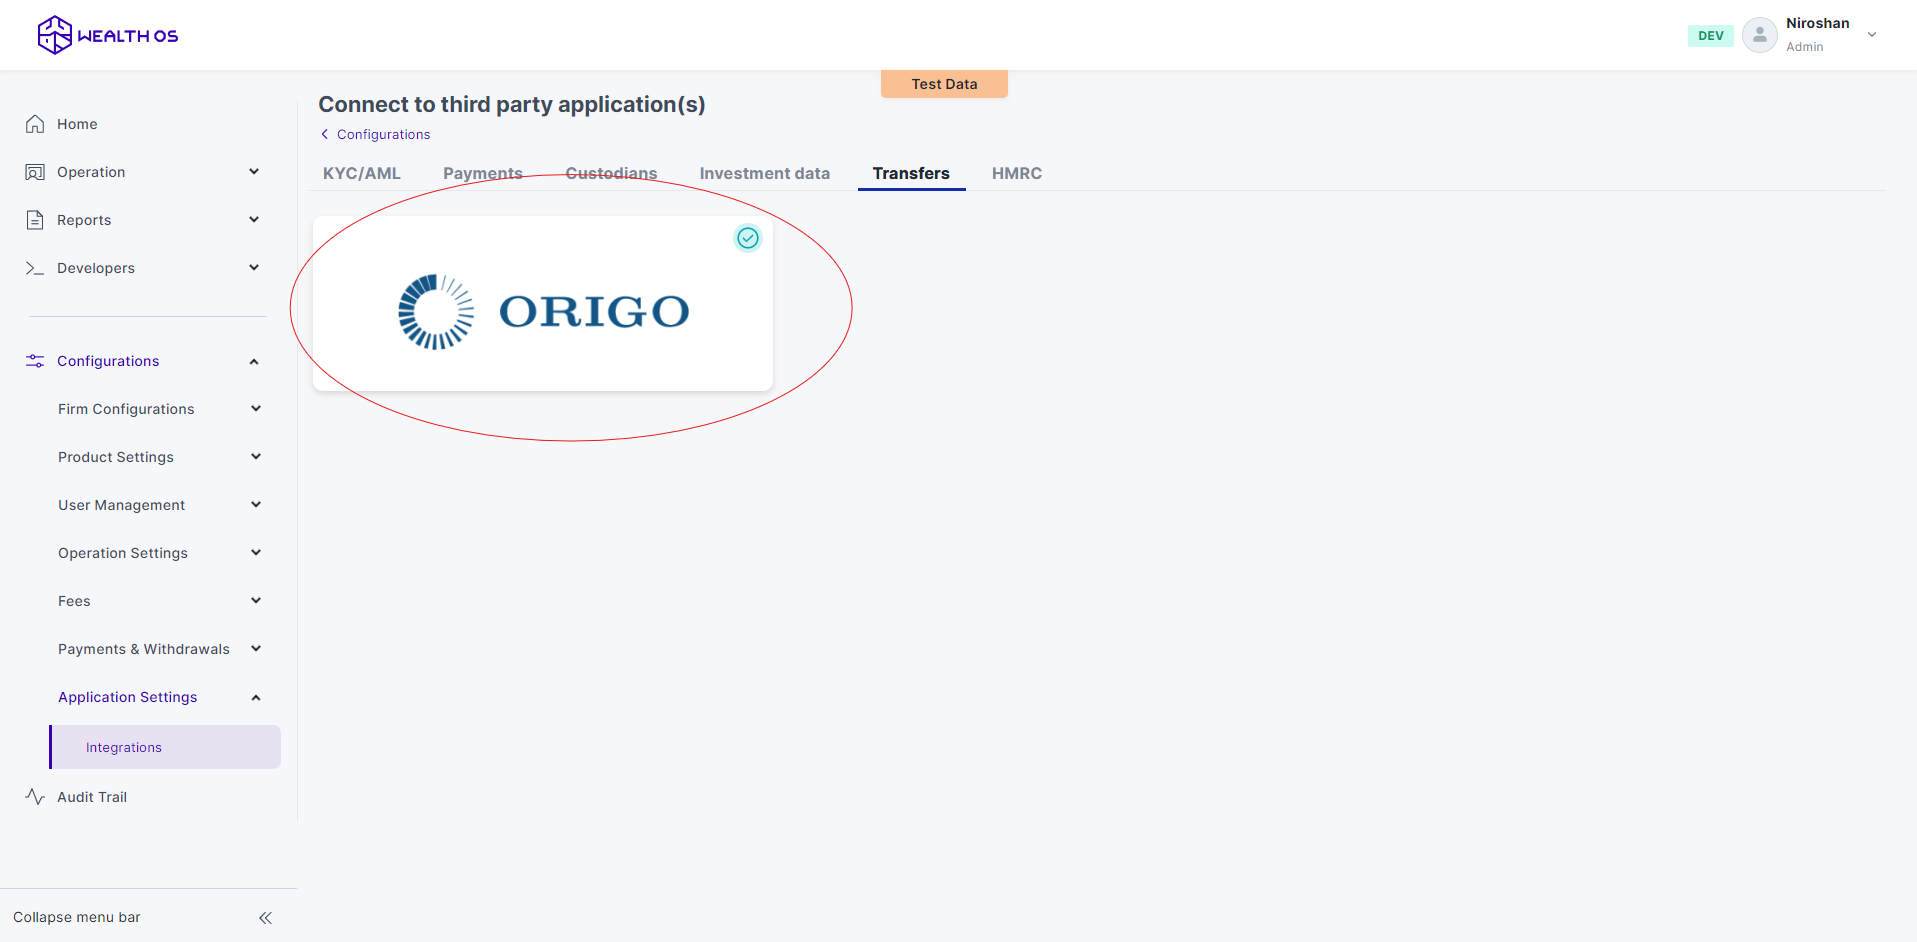This screenshot has width=1917, height=942.
Task: Click the Home house icon
Action: (x=35, y=124)
